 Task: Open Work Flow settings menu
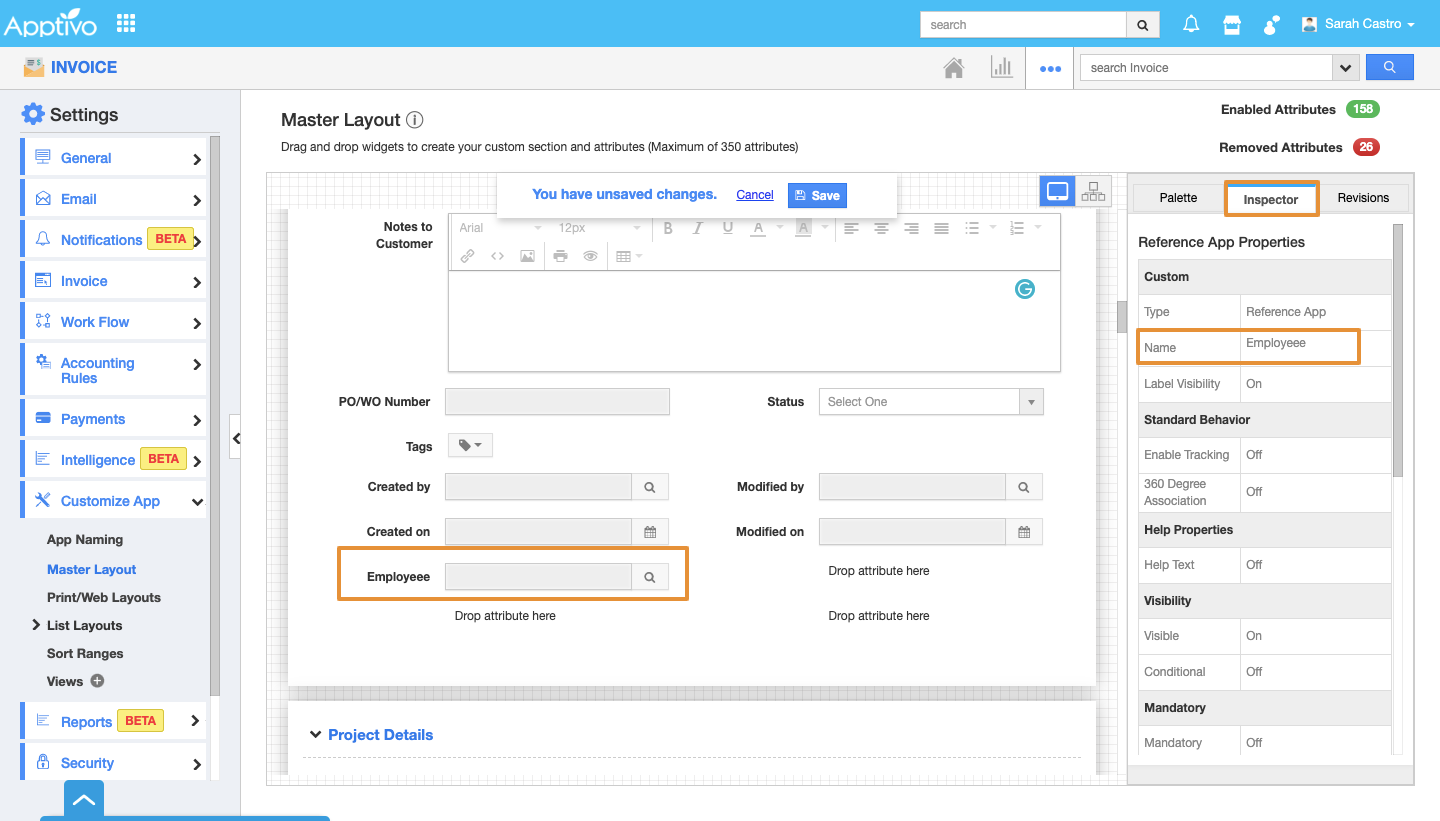coord(113,322)
